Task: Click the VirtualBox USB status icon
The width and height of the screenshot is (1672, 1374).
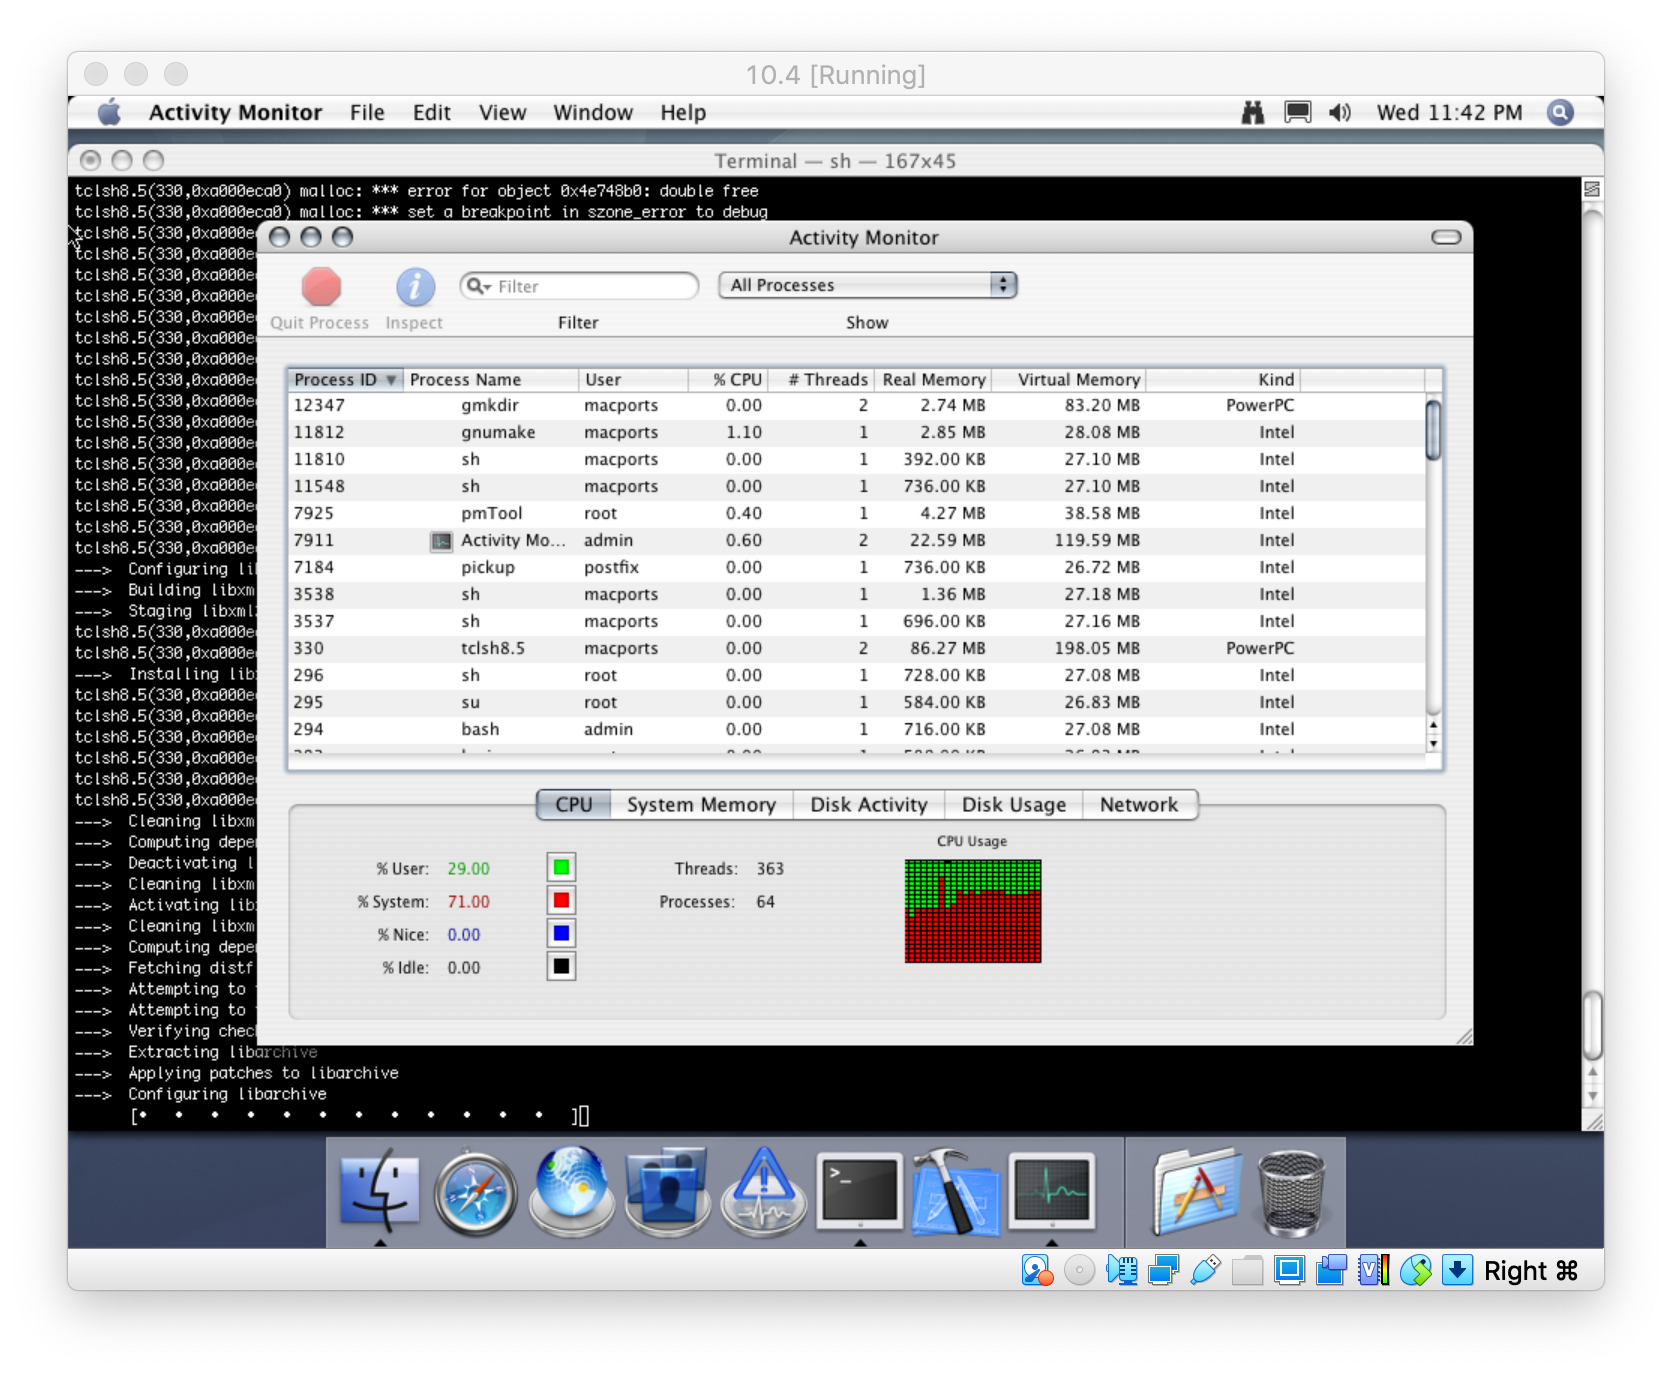Action: (1206, 1270)
